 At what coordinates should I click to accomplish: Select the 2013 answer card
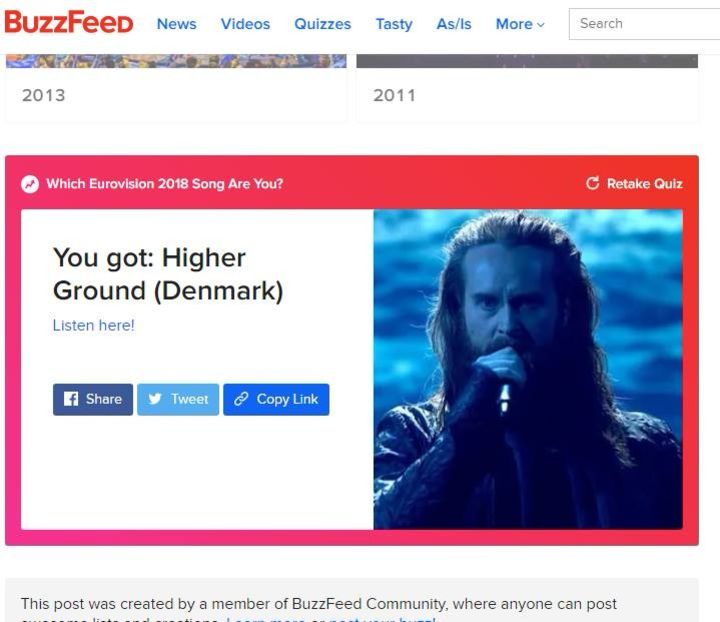click(176, 88)
